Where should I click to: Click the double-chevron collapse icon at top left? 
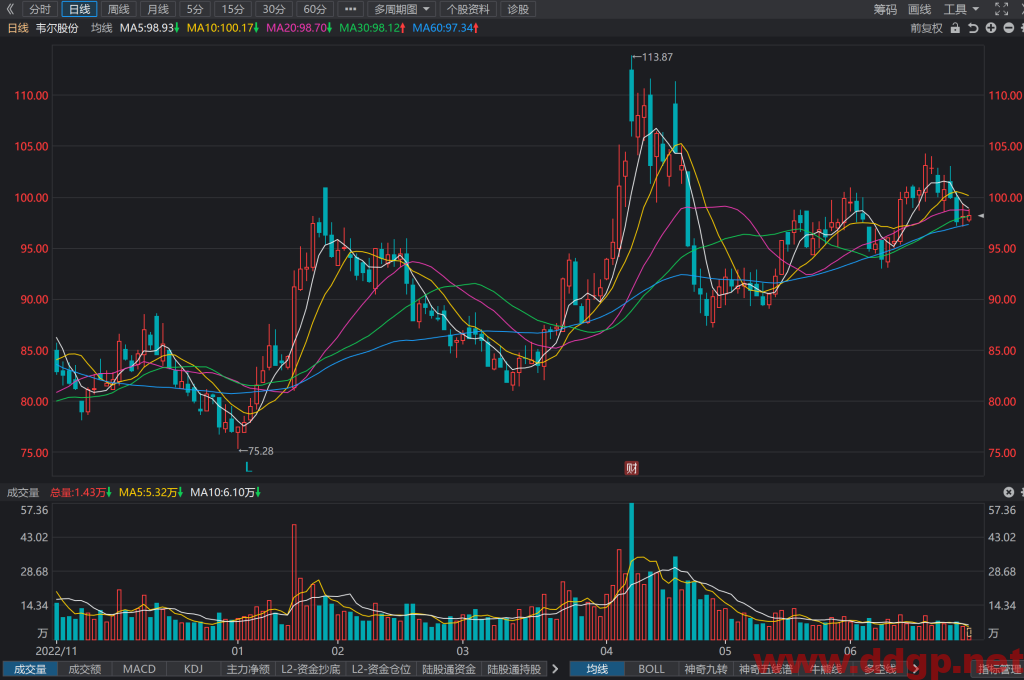10,9
